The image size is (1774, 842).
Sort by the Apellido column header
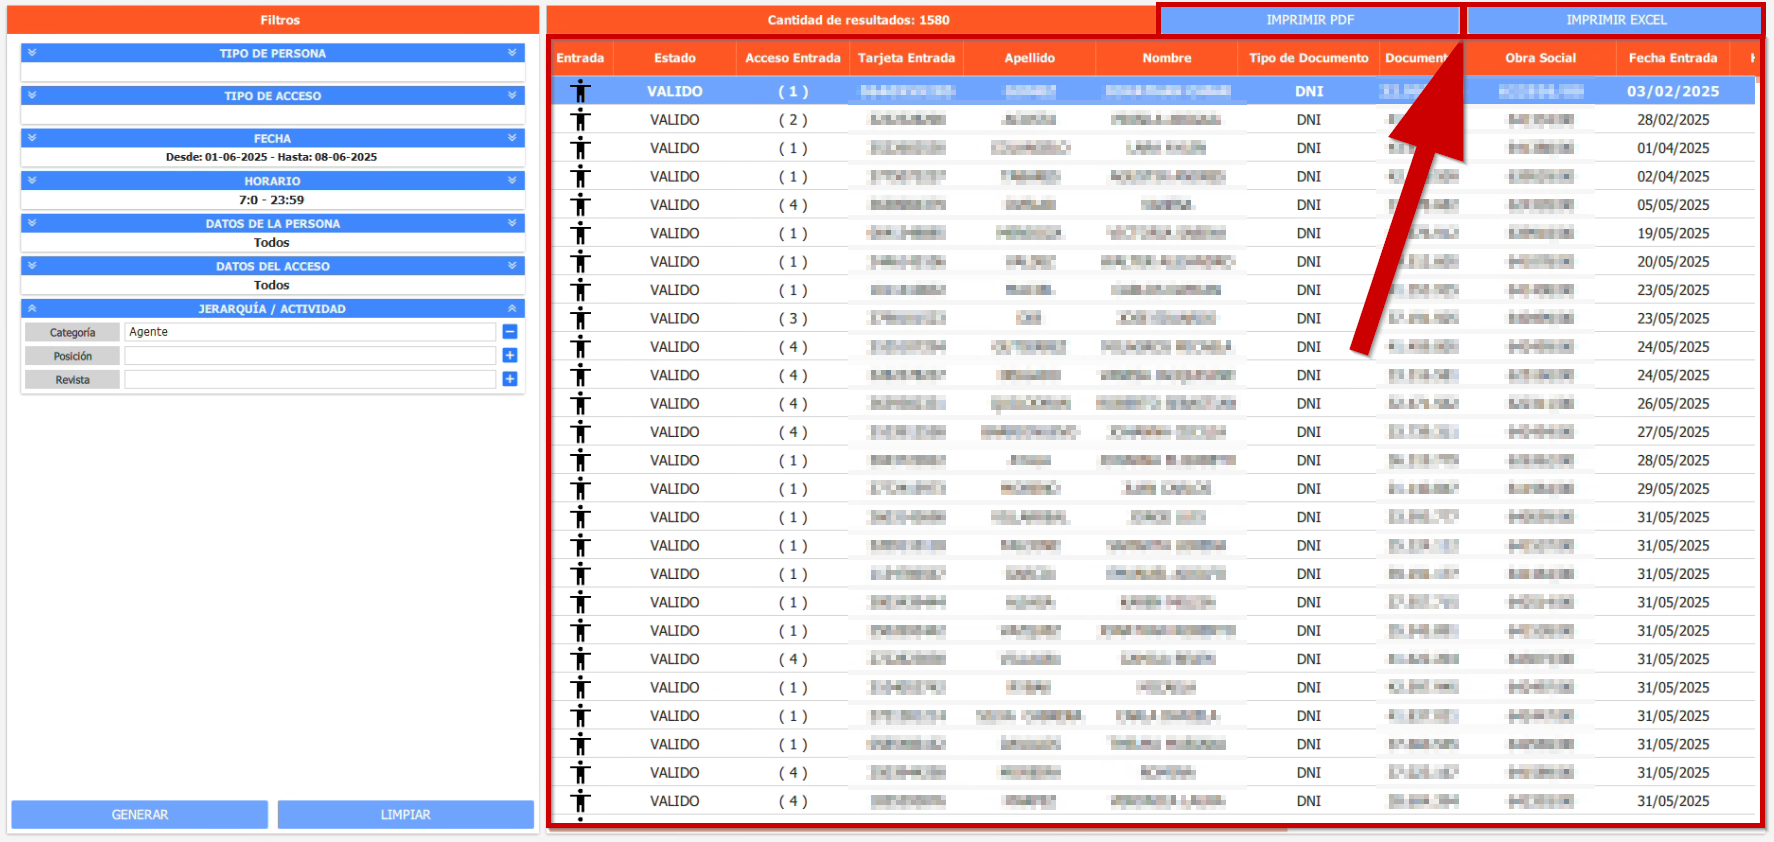(x=1029, y=58)
